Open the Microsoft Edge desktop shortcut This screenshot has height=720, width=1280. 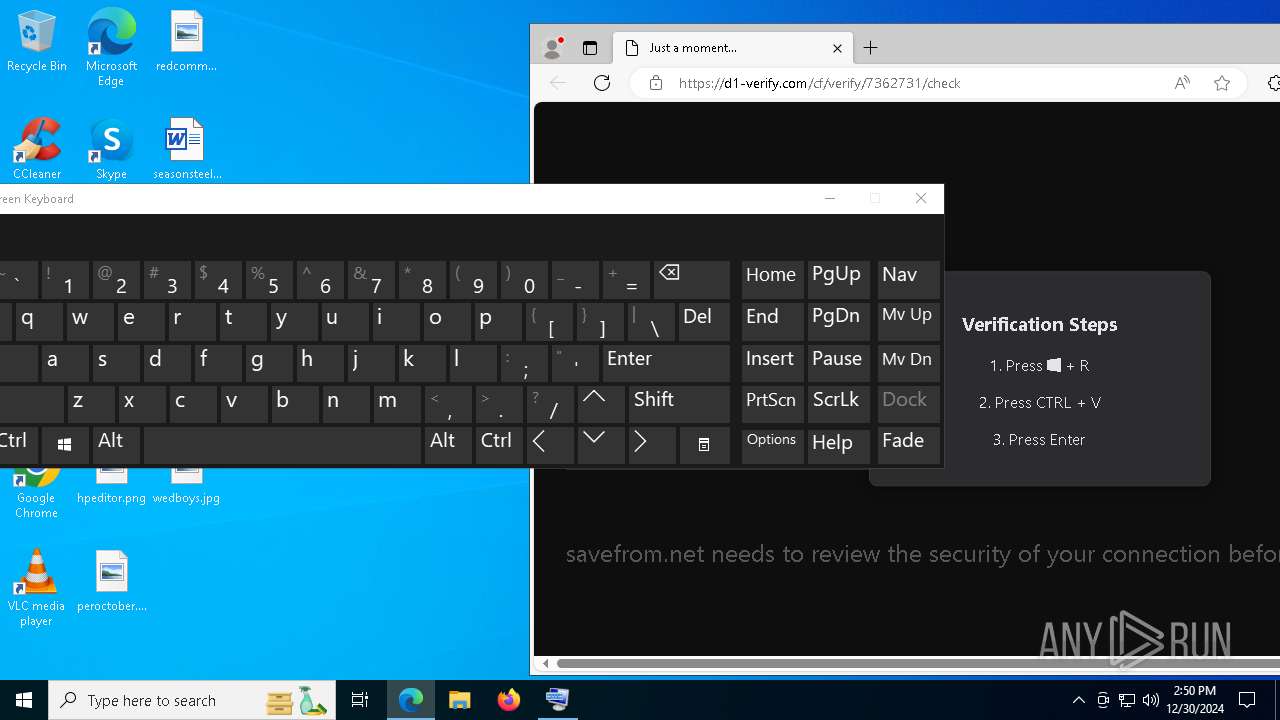point(111,48)
